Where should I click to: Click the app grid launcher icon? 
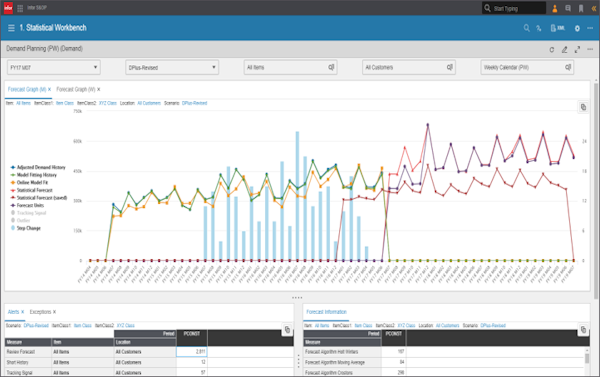point(20,8)
